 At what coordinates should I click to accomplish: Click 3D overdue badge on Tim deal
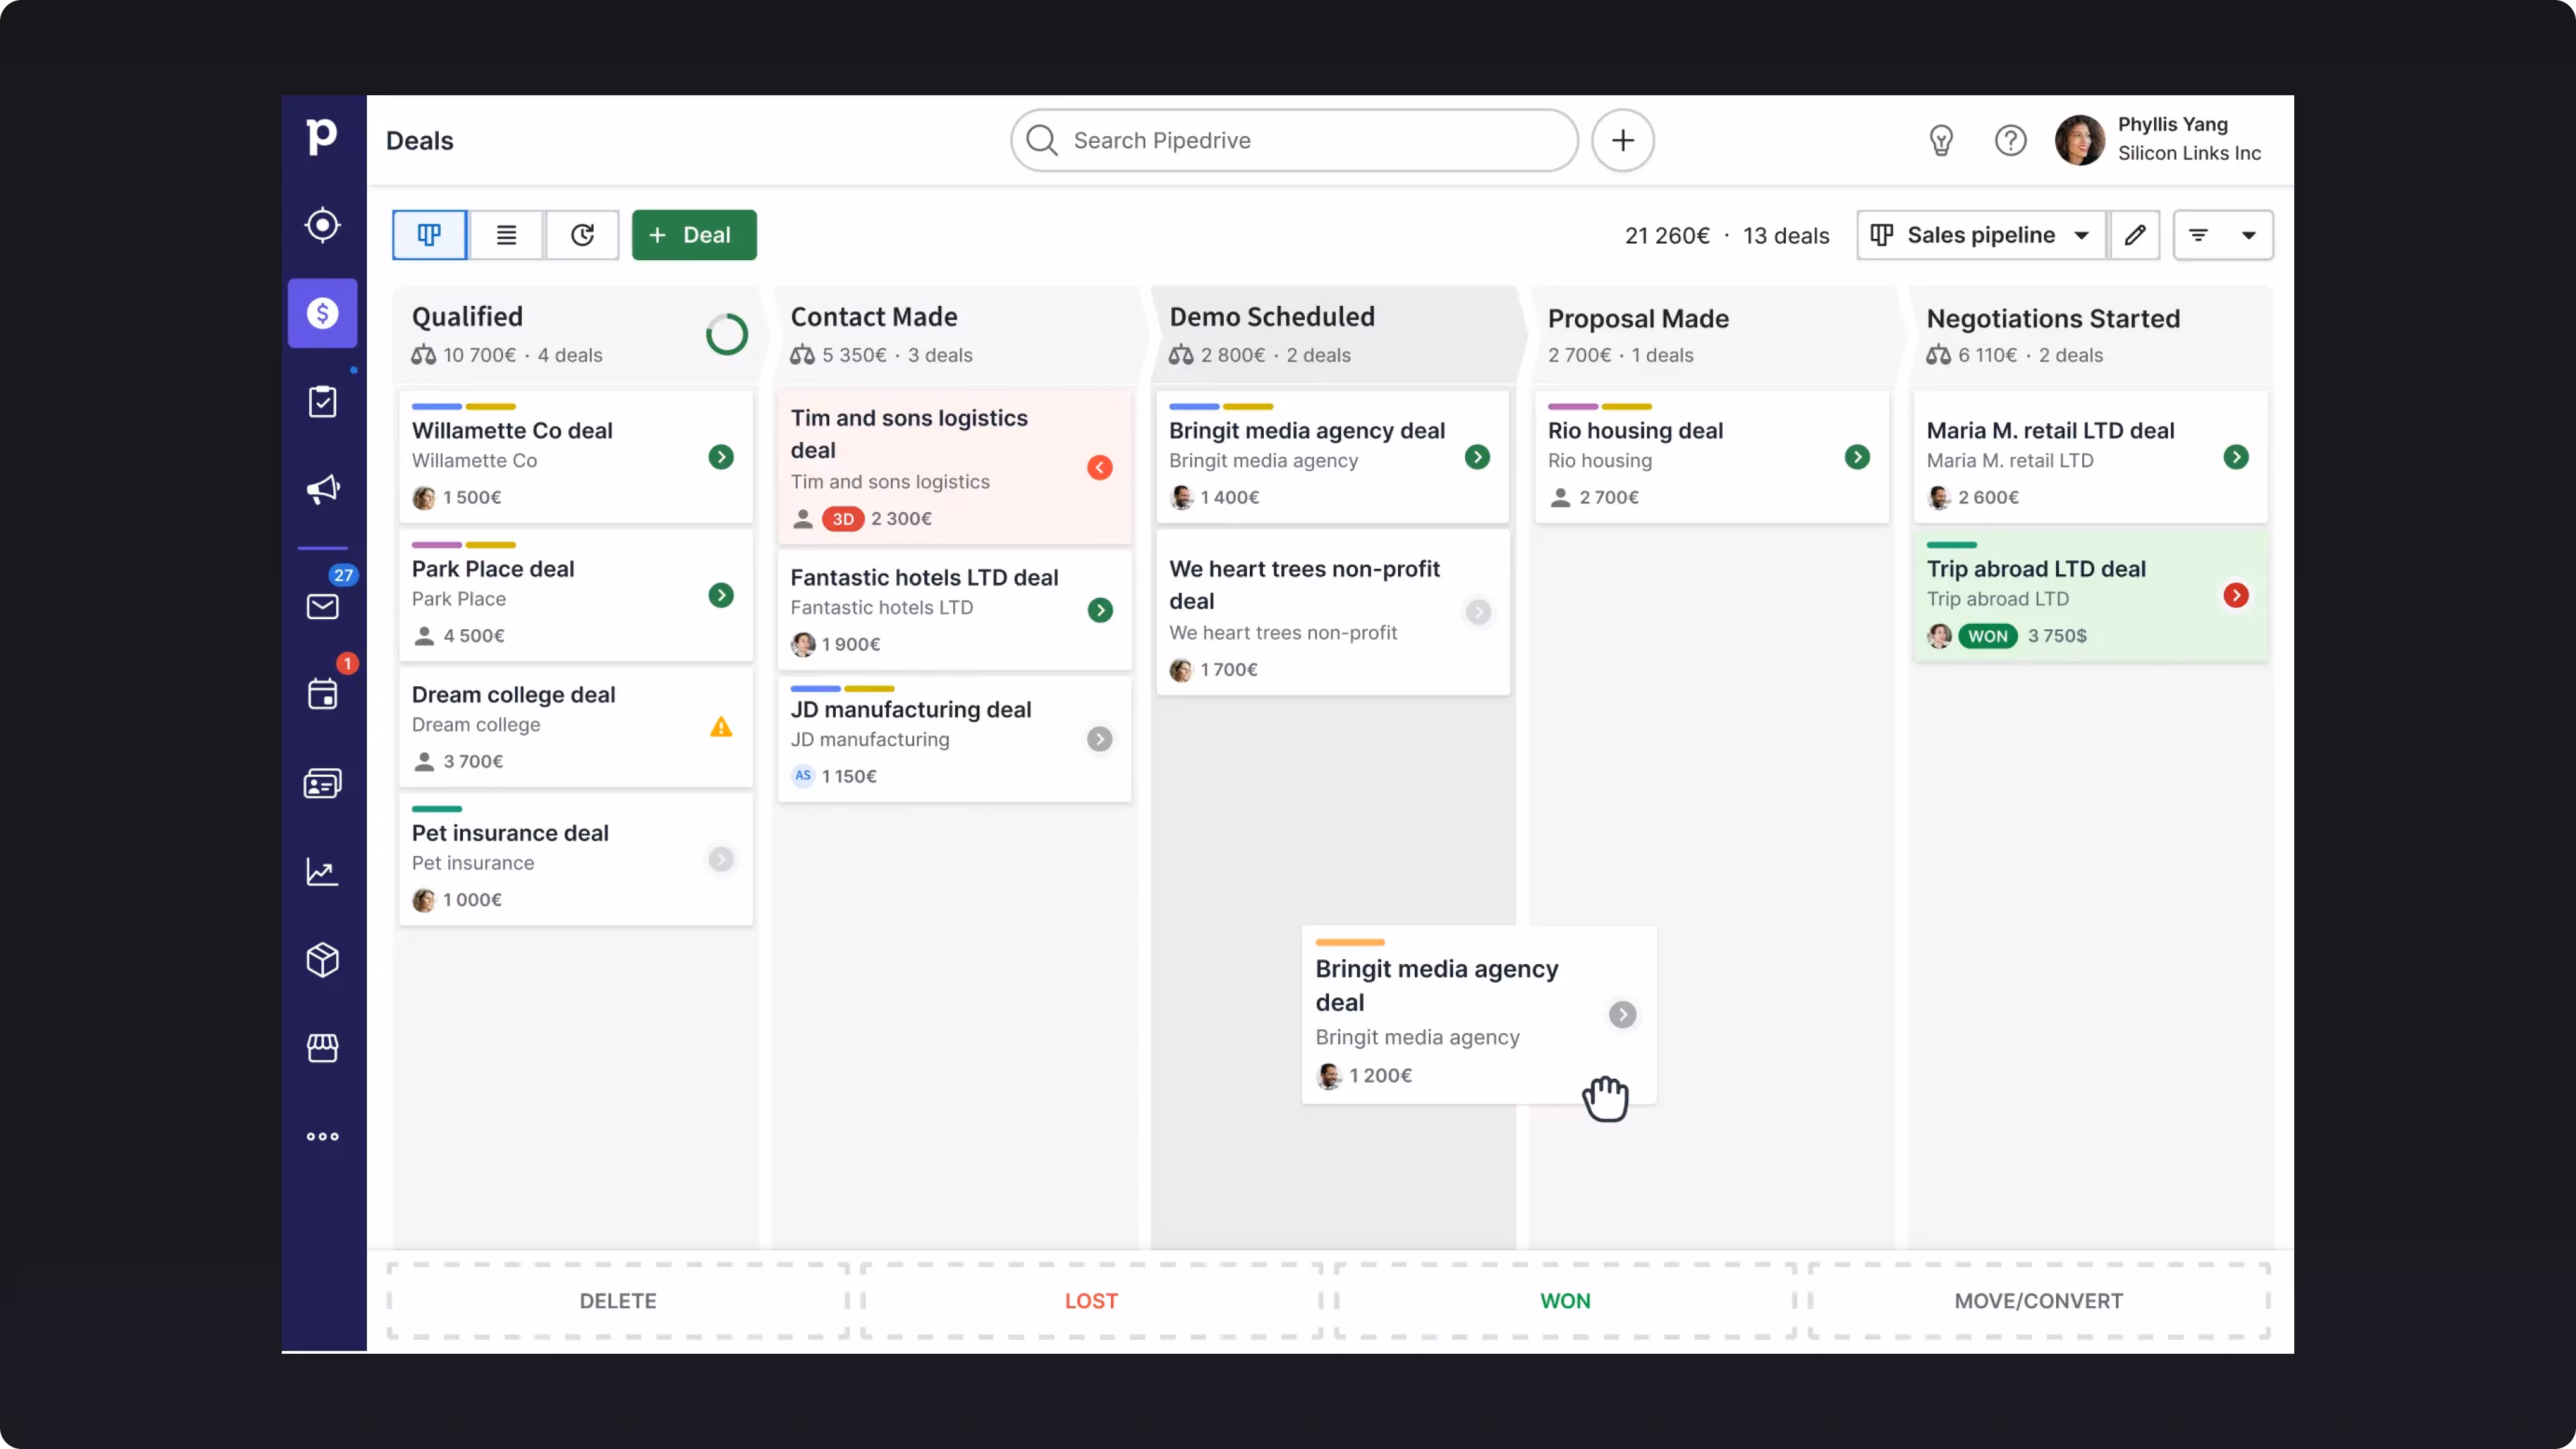tap(843, 519)
